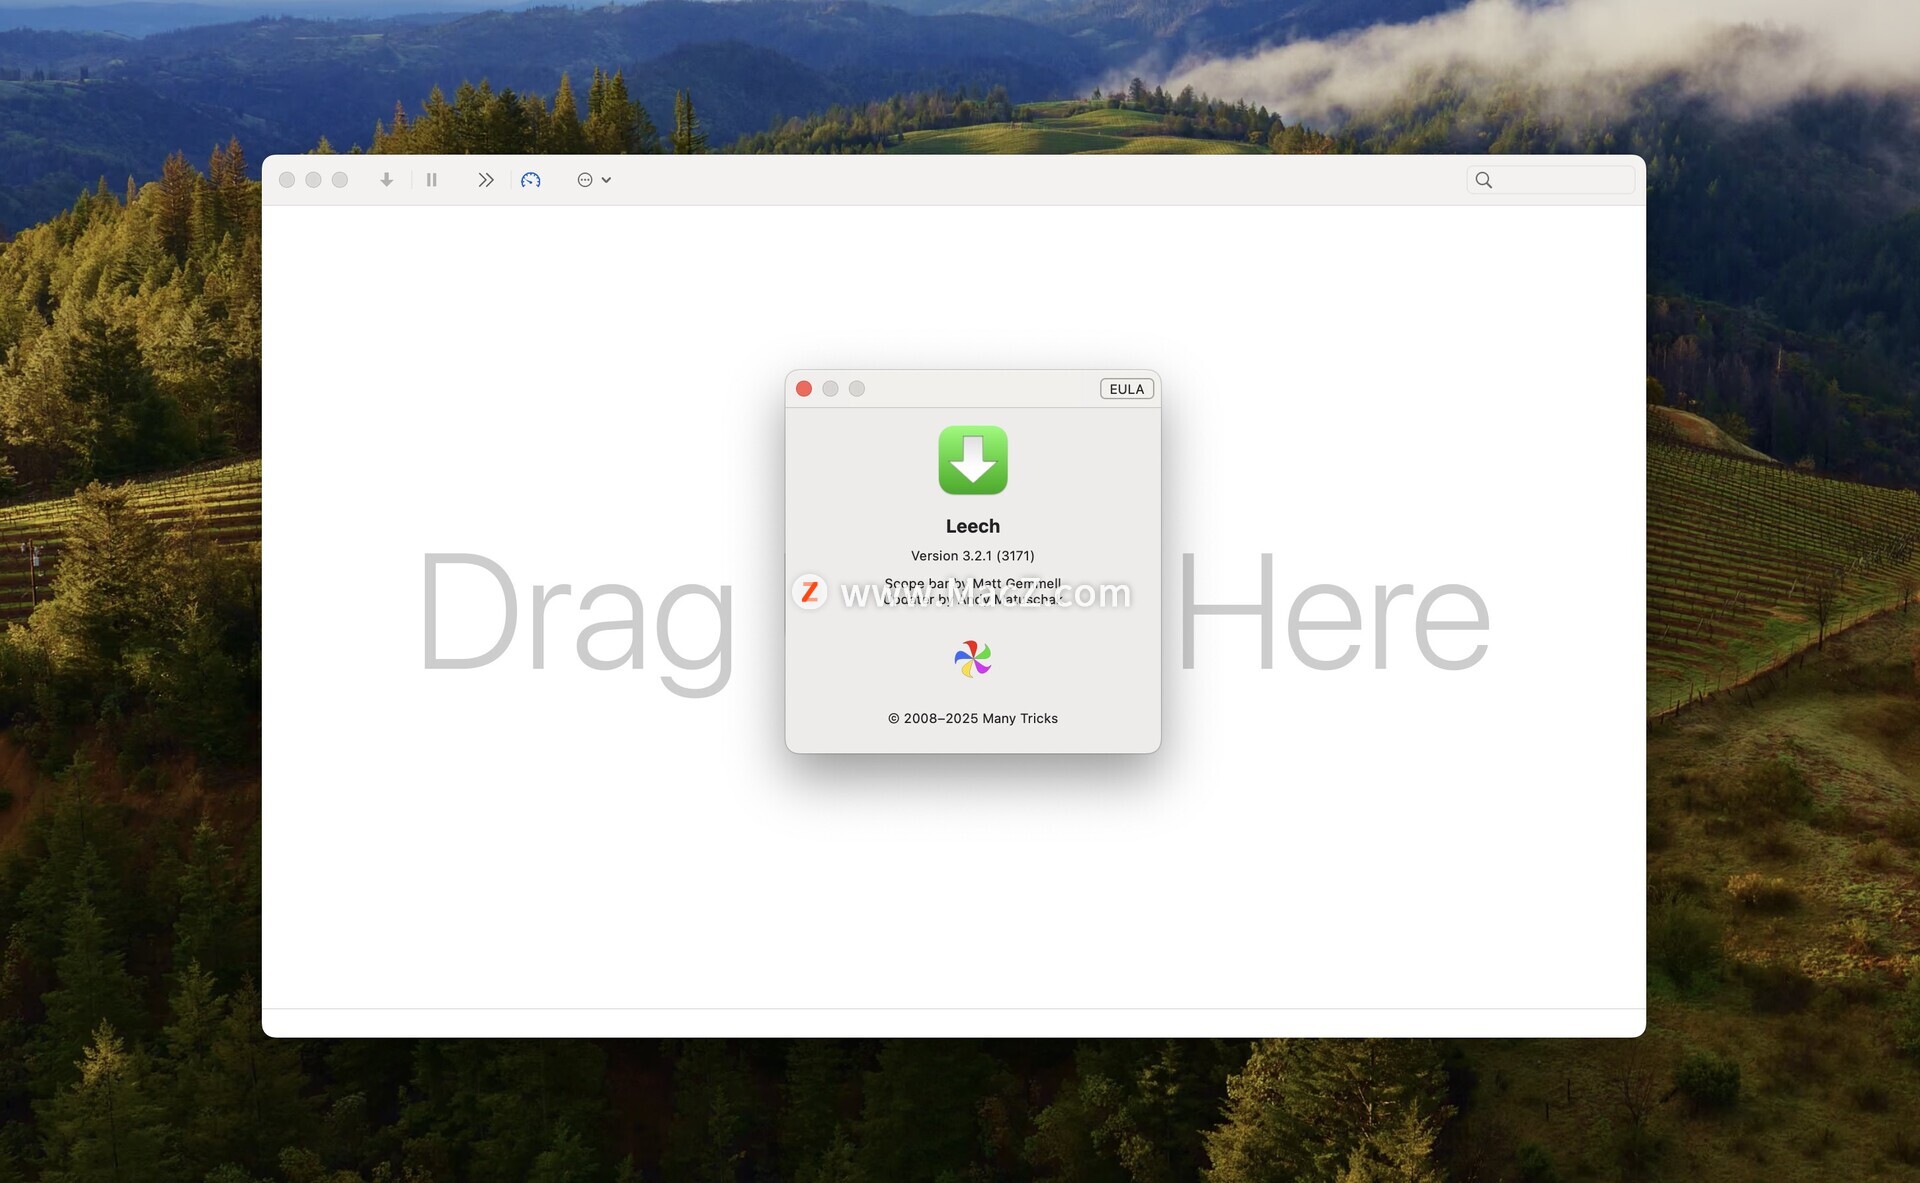Click the copyright Many Tricks text

point(973,718)
